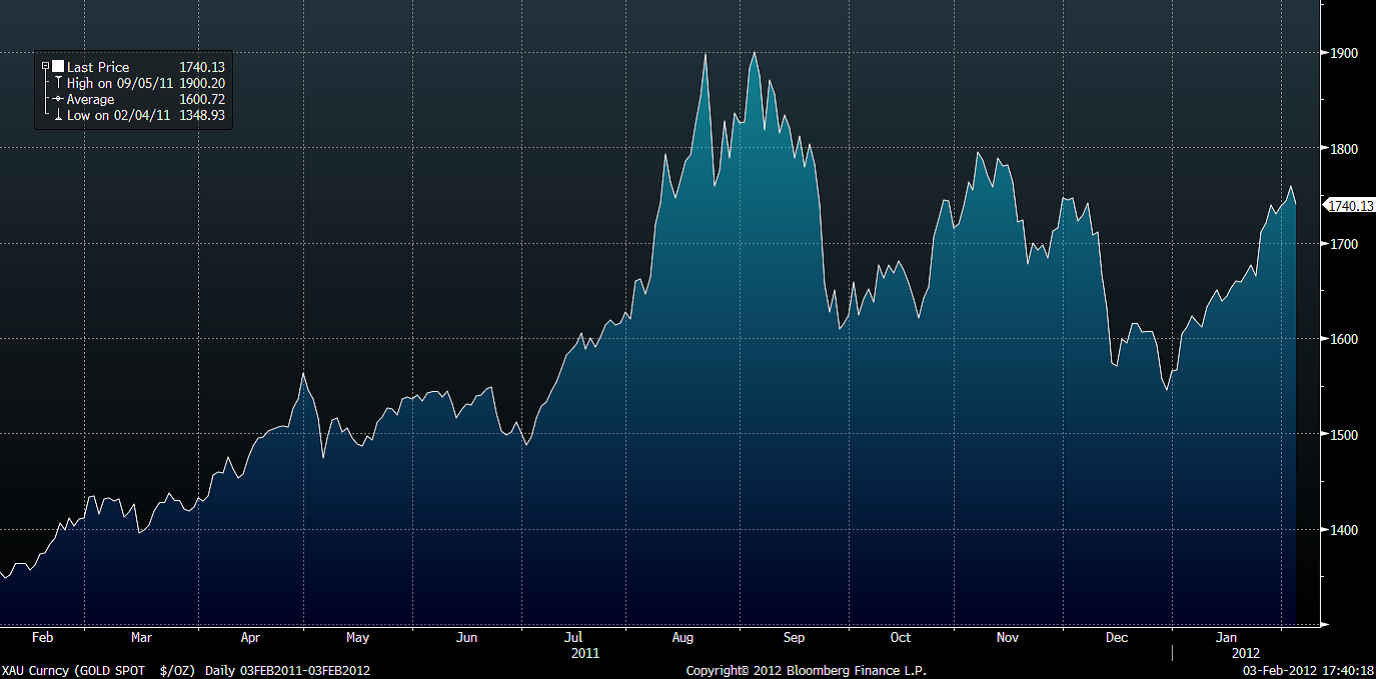The width and height of the screenshot is (1376, 679).
Task: Collapse the Last Price legend tree
Action: 45,67
